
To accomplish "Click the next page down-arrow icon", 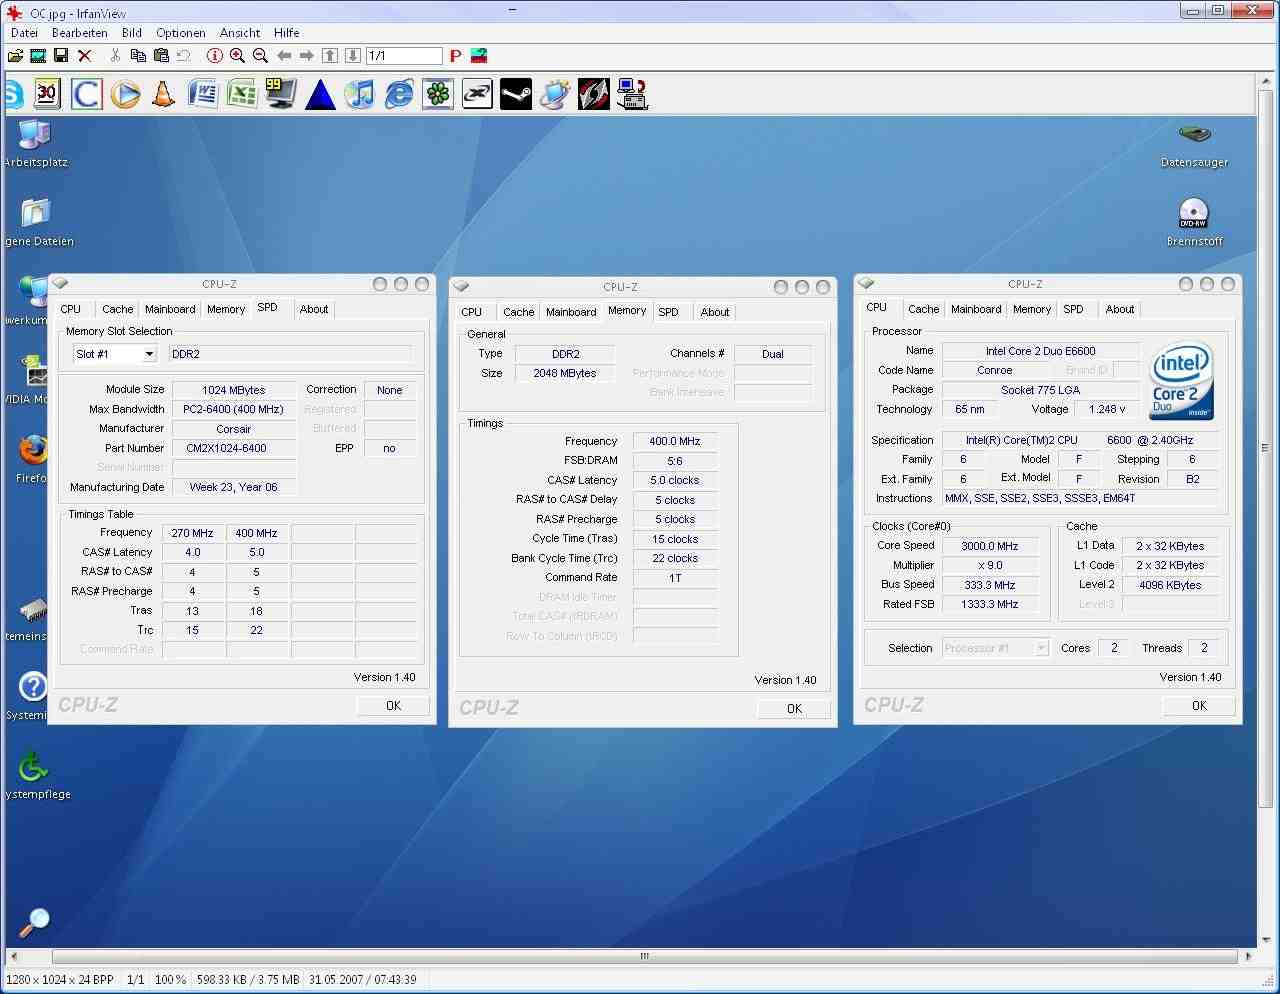I will coord(353,56).
